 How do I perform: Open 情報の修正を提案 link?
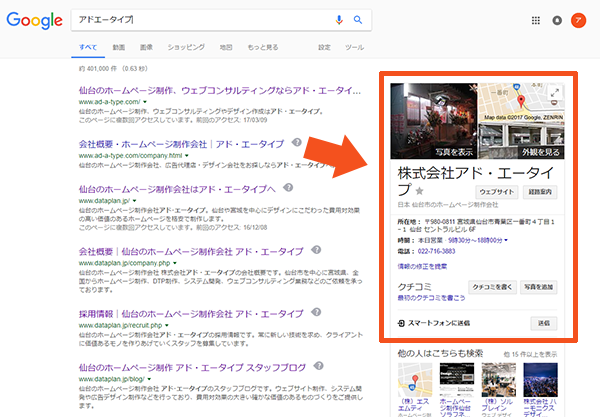click(x=422, y=266)
